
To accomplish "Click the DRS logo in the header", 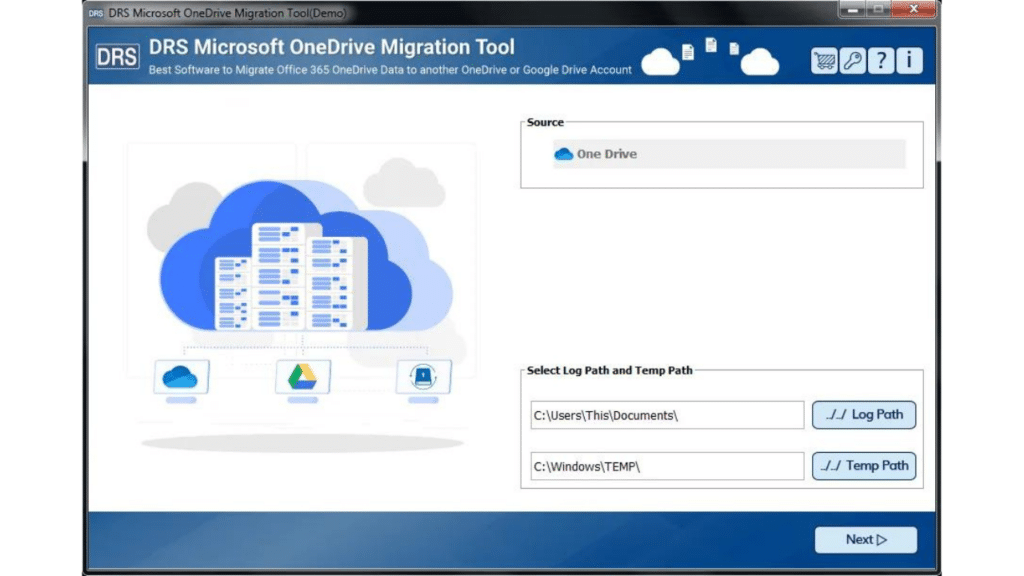I will coord(117,57).
